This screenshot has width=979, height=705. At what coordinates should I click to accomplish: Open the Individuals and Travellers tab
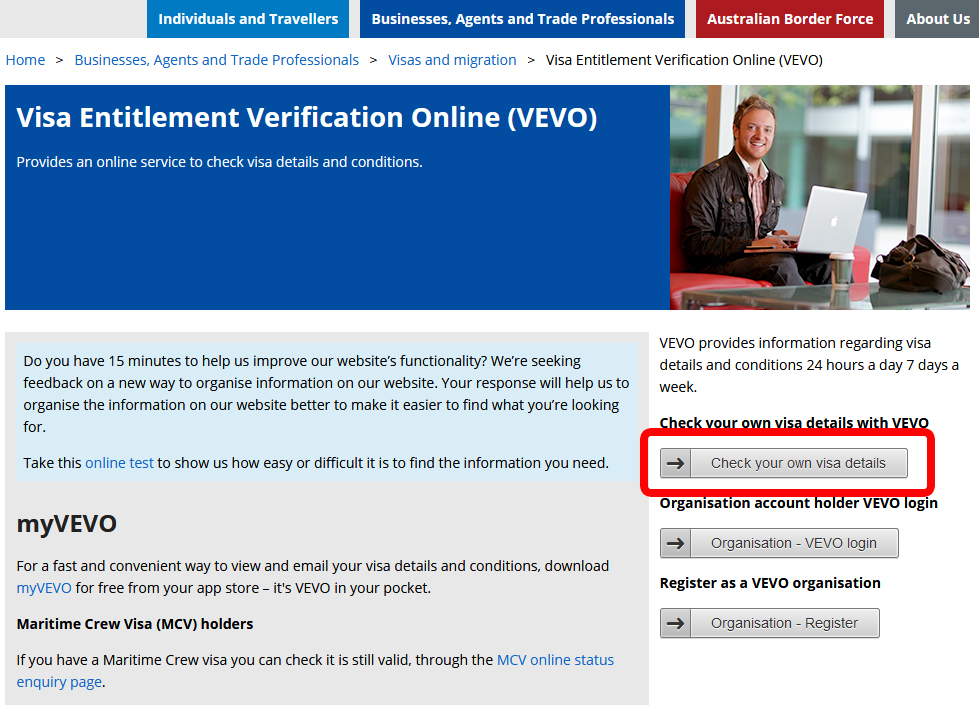[248, 19]
